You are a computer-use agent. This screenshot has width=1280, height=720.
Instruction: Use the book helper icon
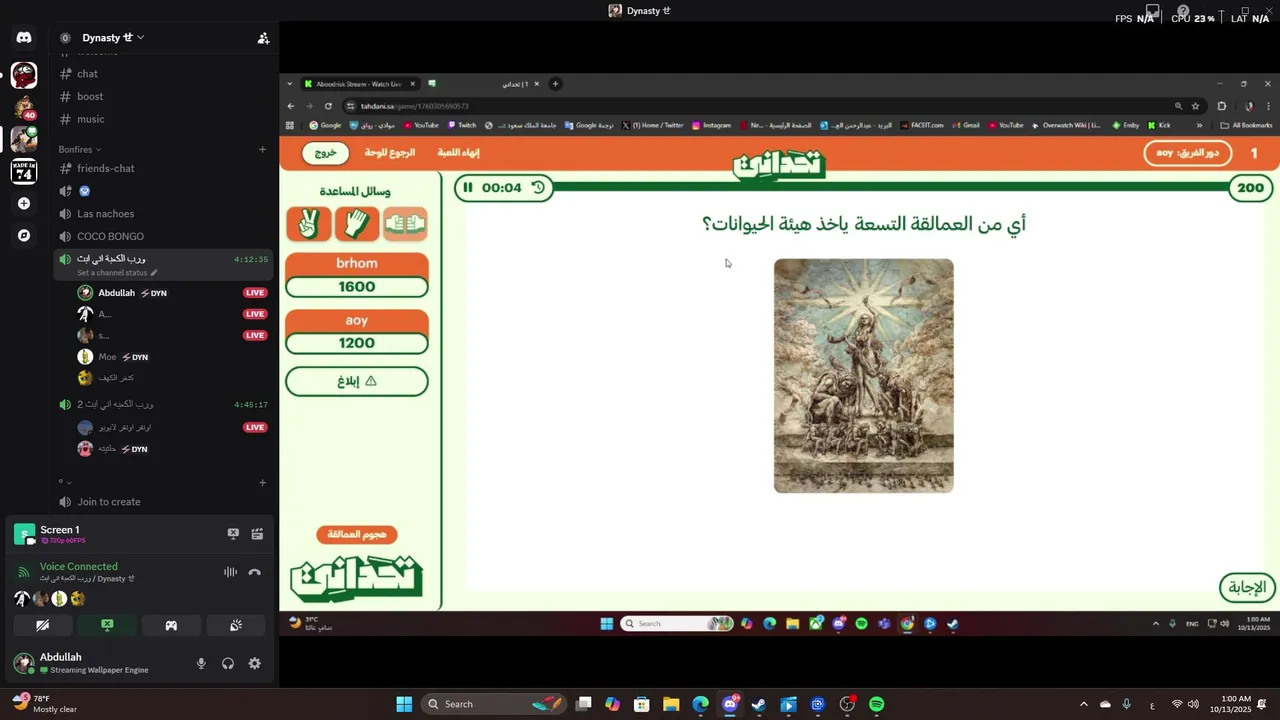point(405,224)
